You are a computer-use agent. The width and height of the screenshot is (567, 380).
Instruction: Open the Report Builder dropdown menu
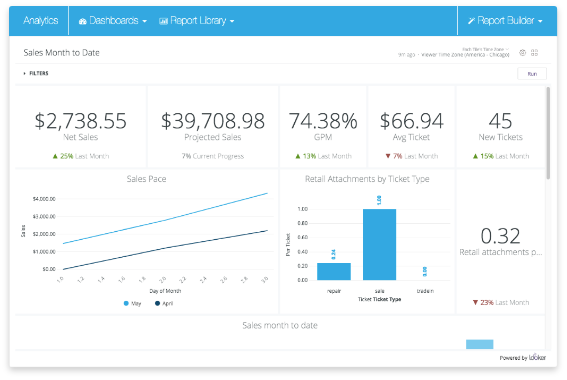[x=506, y=21]
